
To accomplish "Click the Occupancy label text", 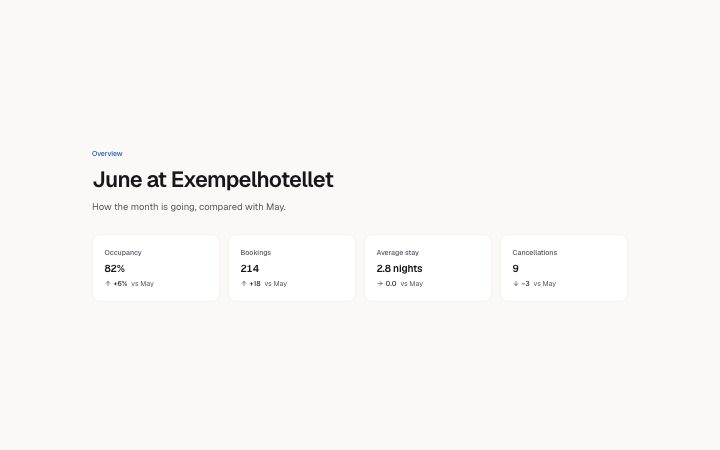I will point(123,253).
